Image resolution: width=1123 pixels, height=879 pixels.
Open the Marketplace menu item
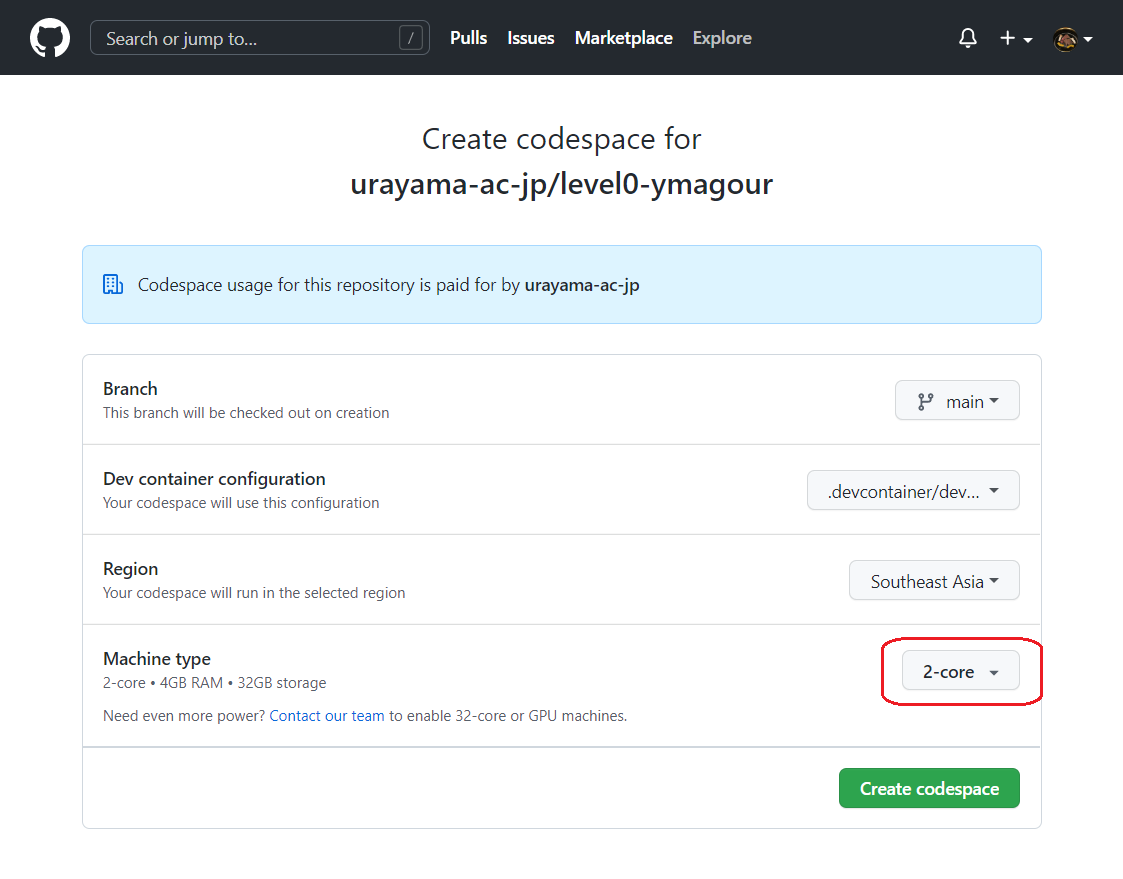coord(623,38)
